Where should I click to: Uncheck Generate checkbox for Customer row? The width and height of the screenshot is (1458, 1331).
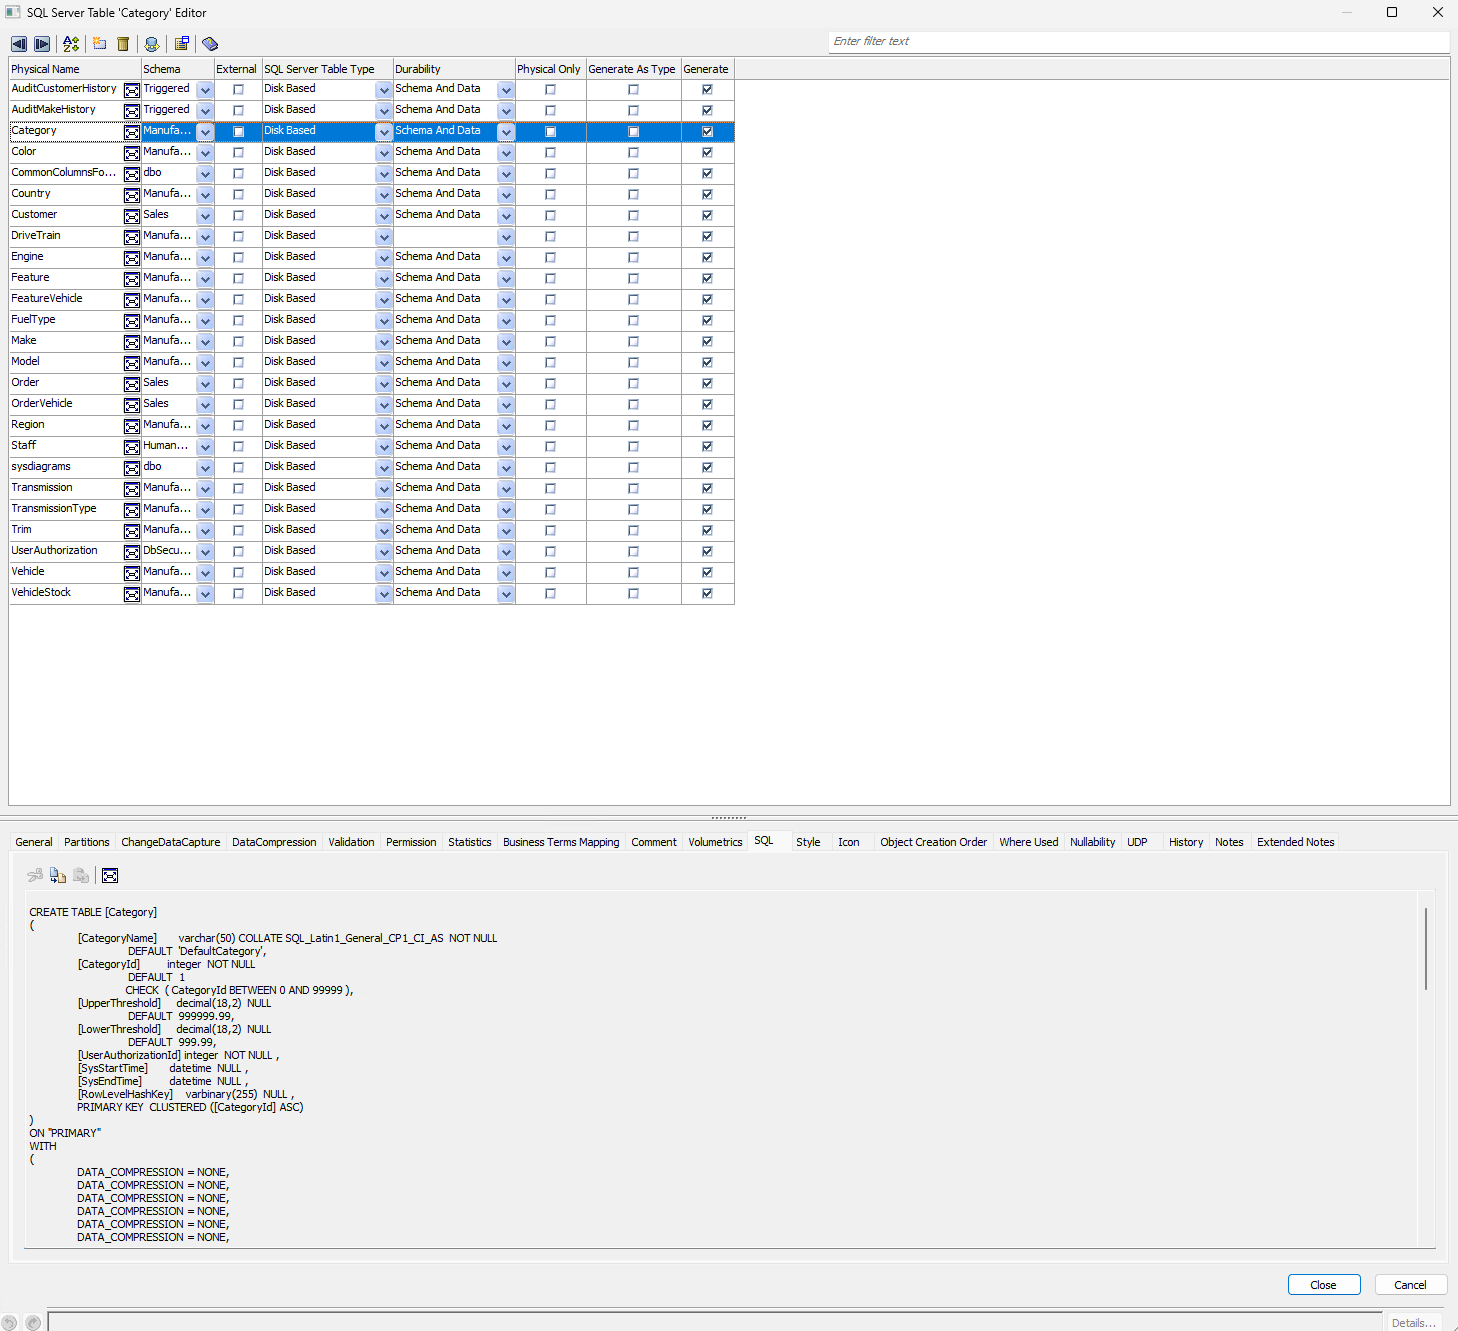click(x=707, y=216)
